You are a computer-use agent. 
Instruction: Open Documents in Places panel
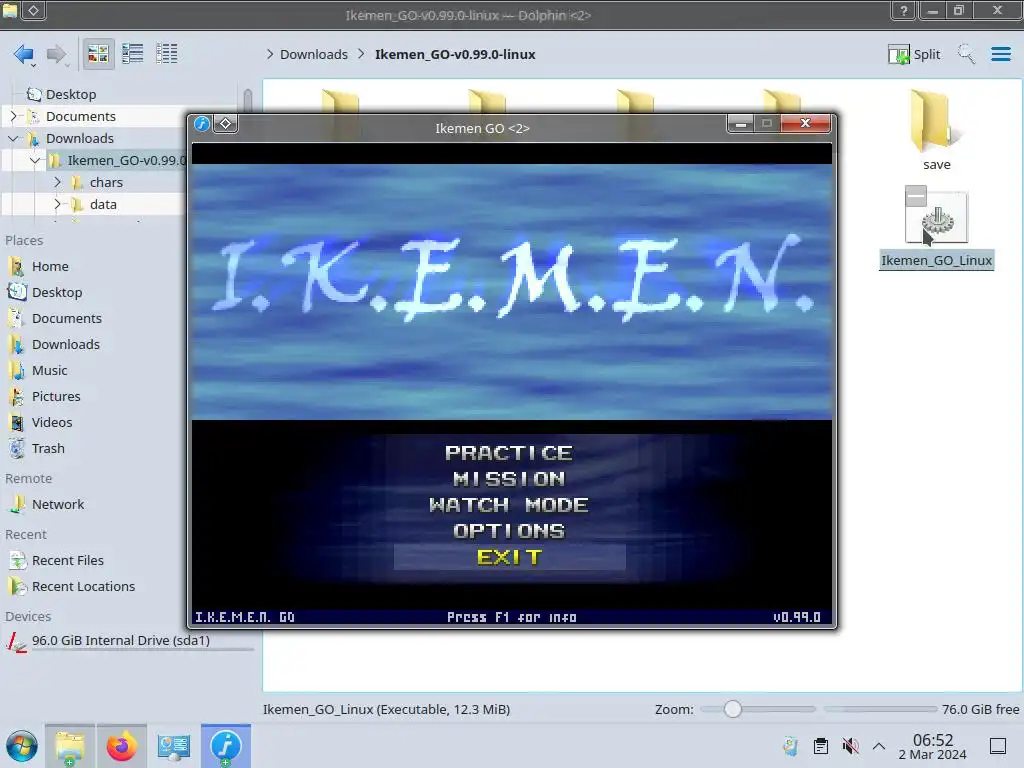pyautogui.click(x=67, y=319)
